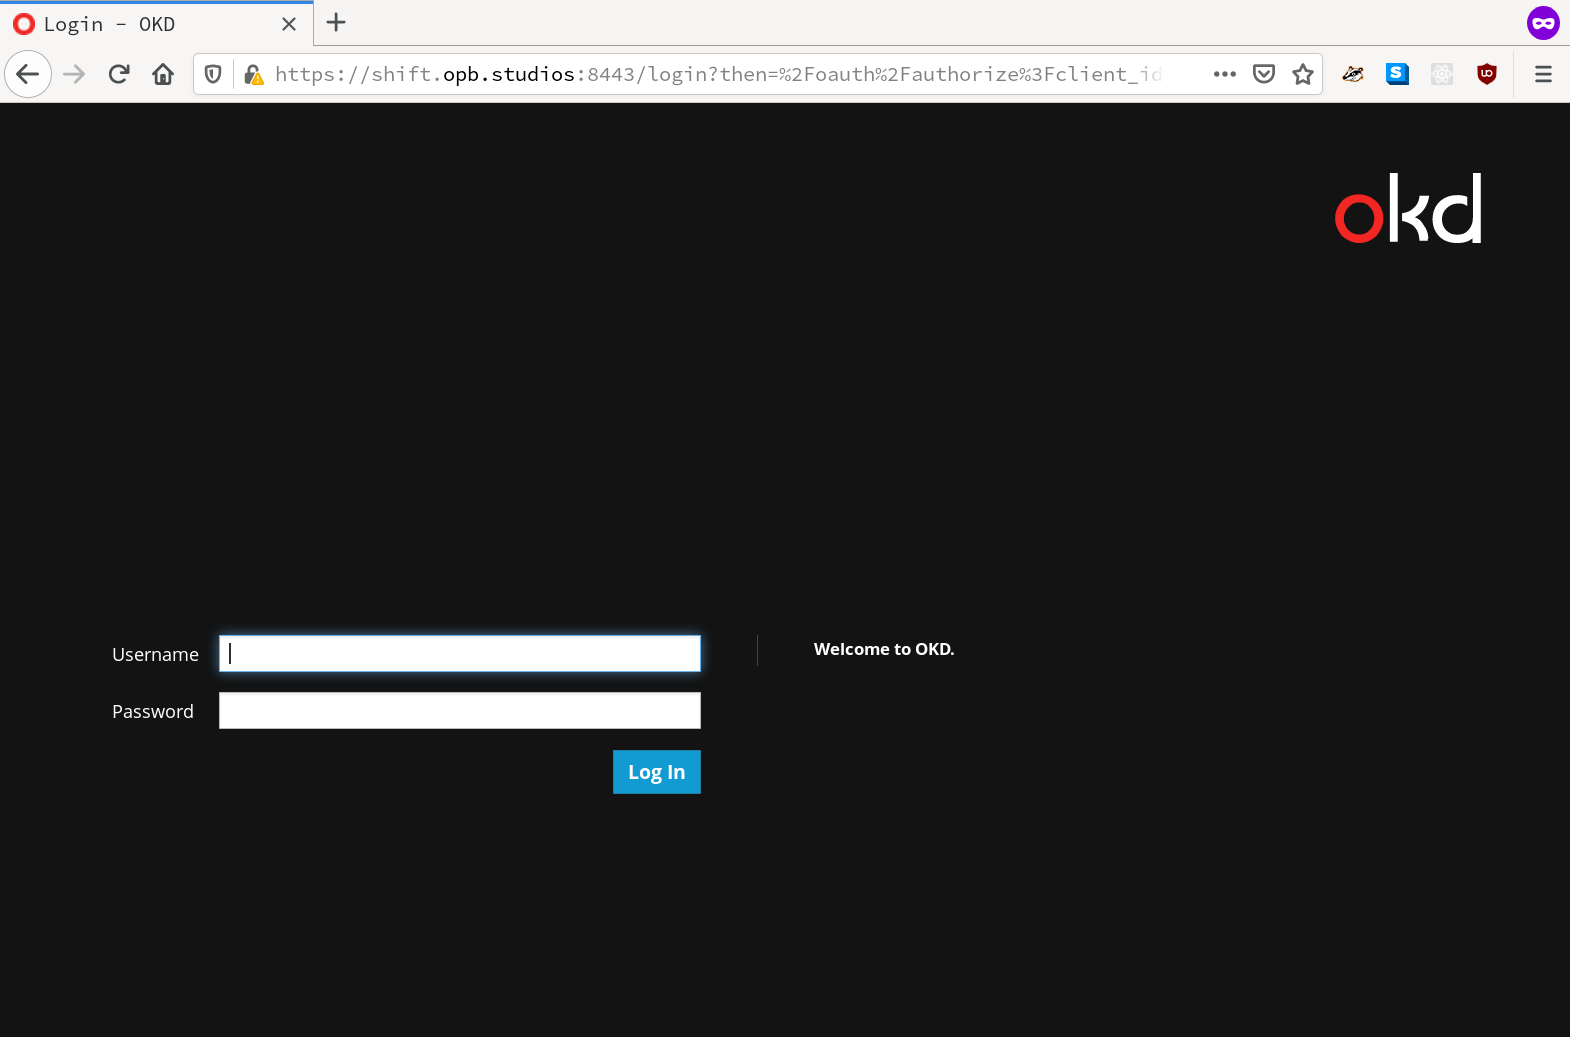Focus the Password input field

click(460, 711)
